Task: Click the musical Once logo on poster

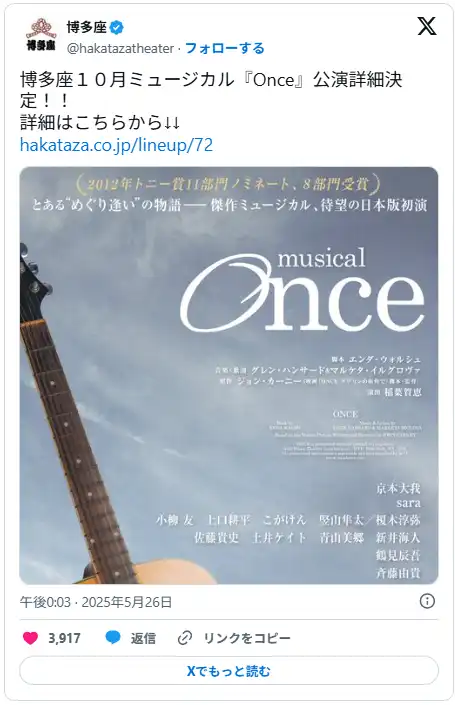Action: tap(302, 290)
